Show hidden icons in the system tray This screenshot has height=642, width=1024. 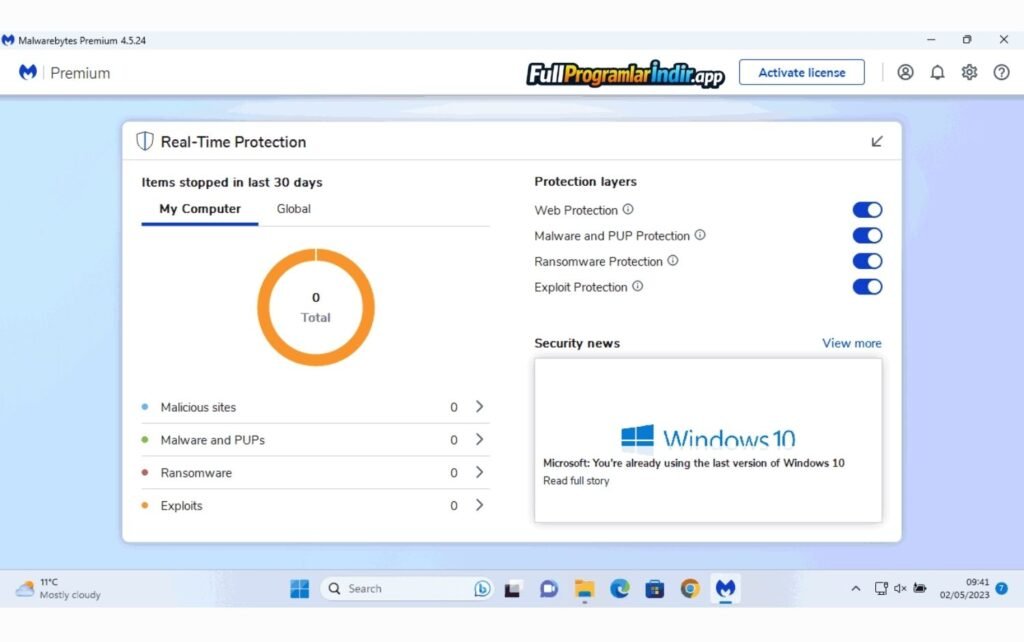coord(855,588)
